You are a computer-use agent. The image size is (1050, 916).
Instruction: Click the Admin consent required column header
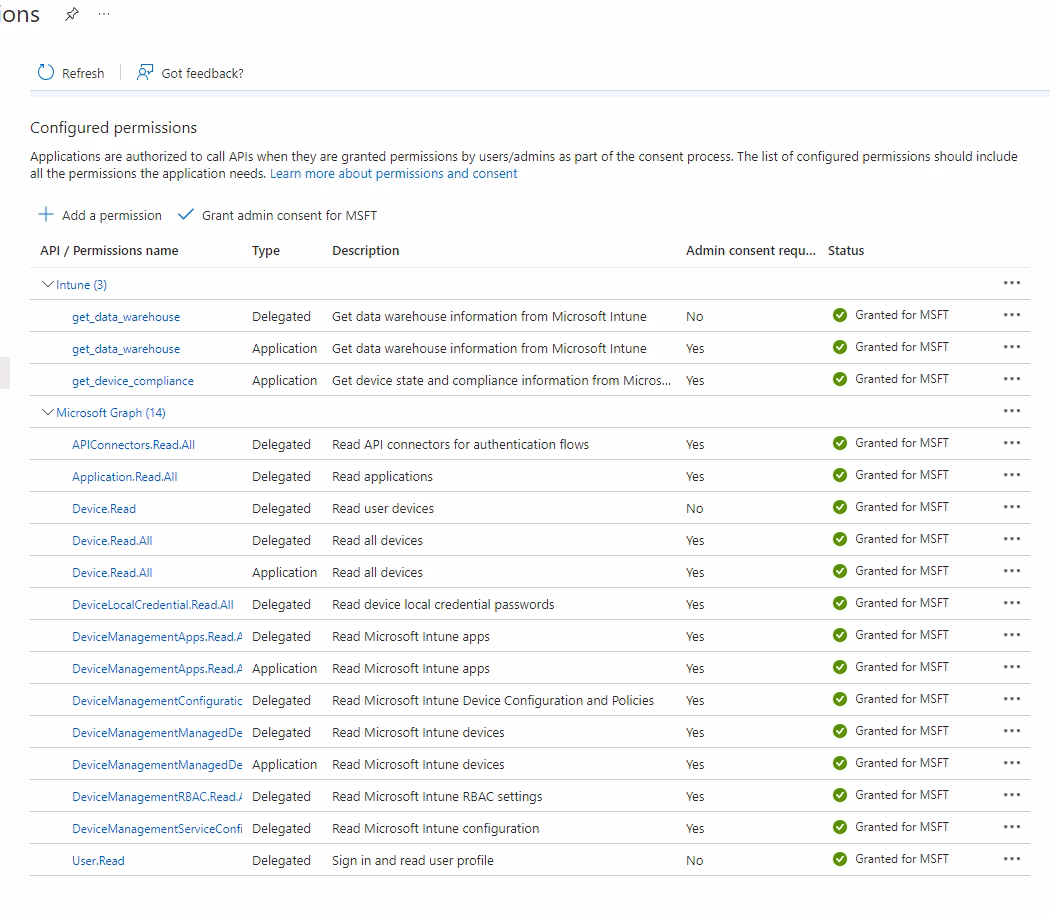click(751, 250)
